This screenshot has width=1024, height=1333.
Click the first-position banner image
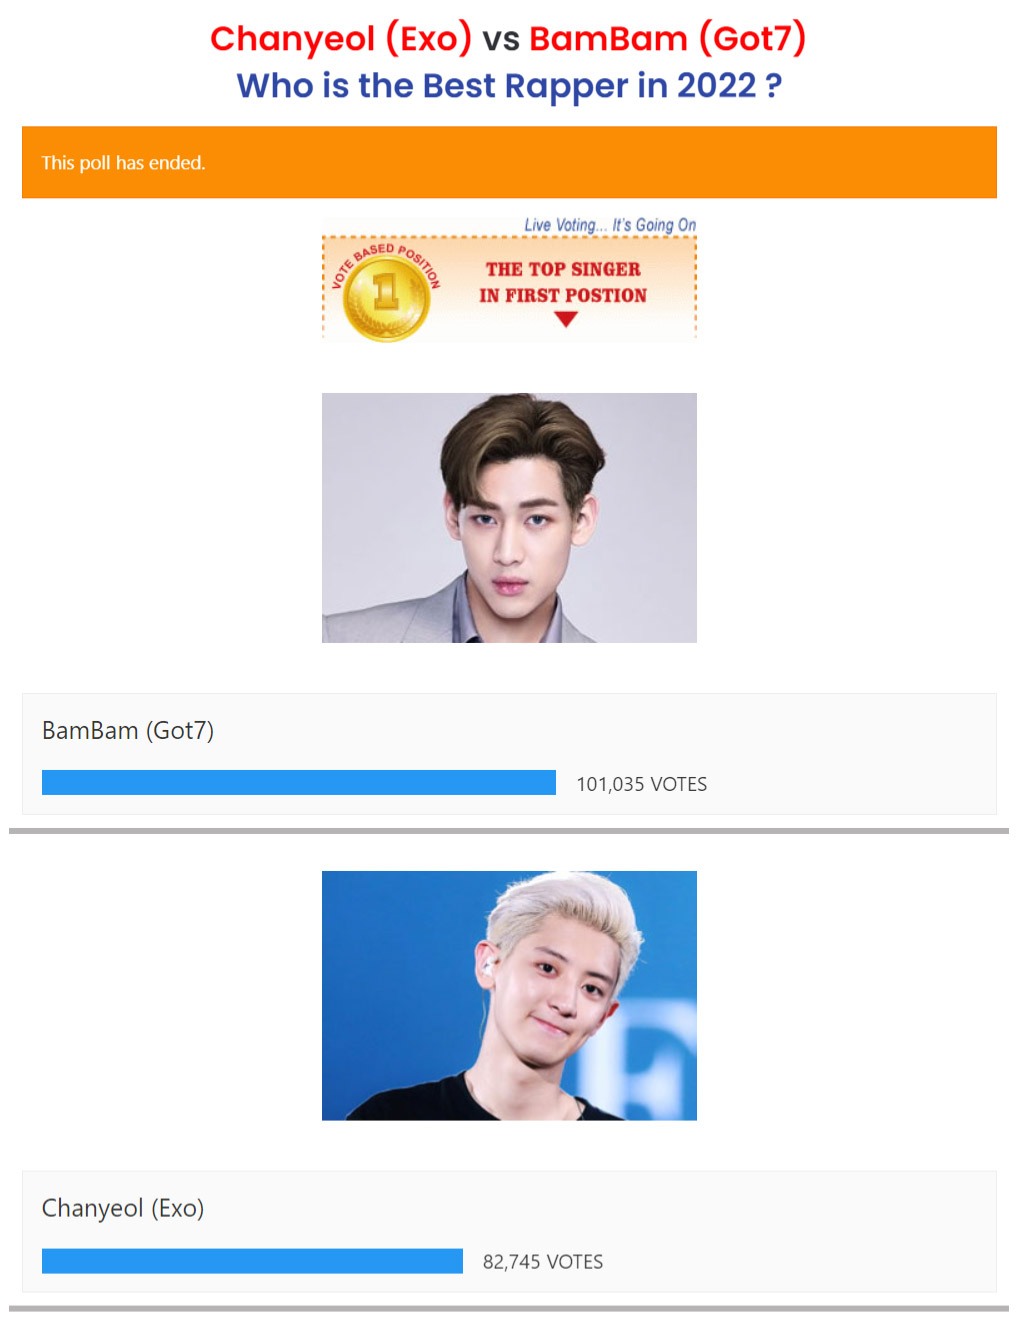pos(509,280)
